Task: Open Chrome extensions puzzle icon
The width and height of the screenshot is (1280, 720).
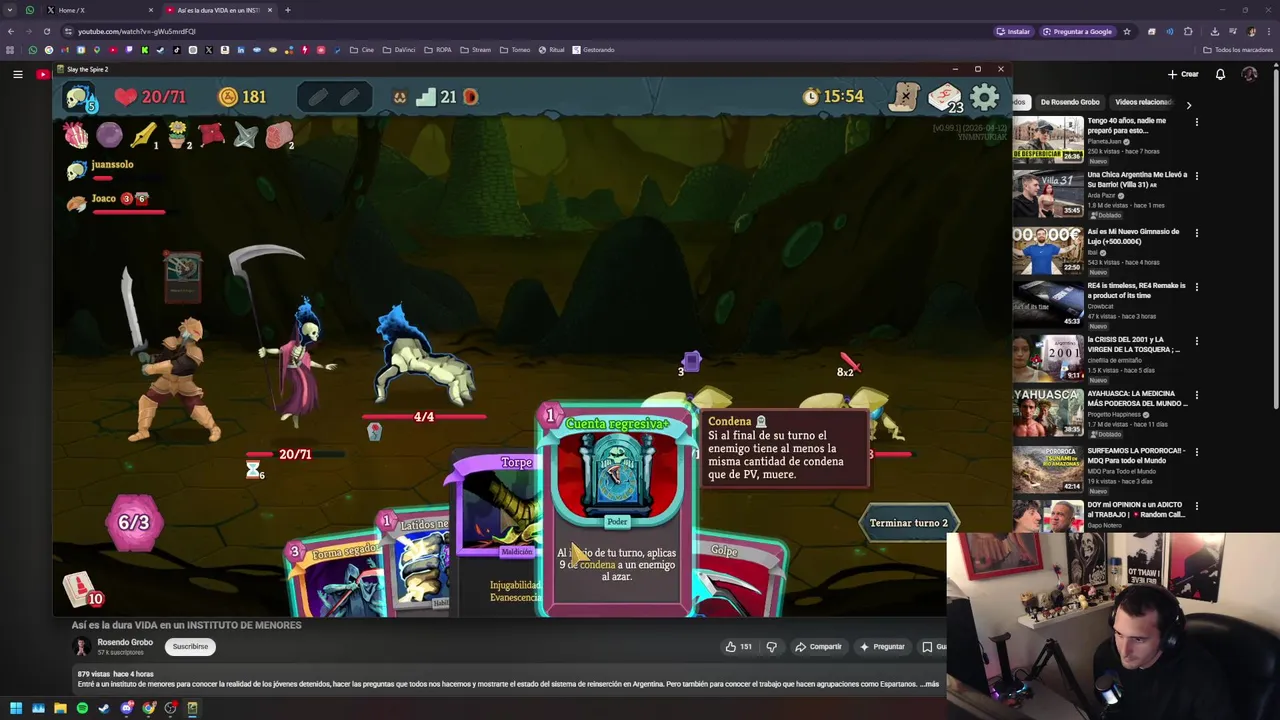Action: click(1188, 31)
